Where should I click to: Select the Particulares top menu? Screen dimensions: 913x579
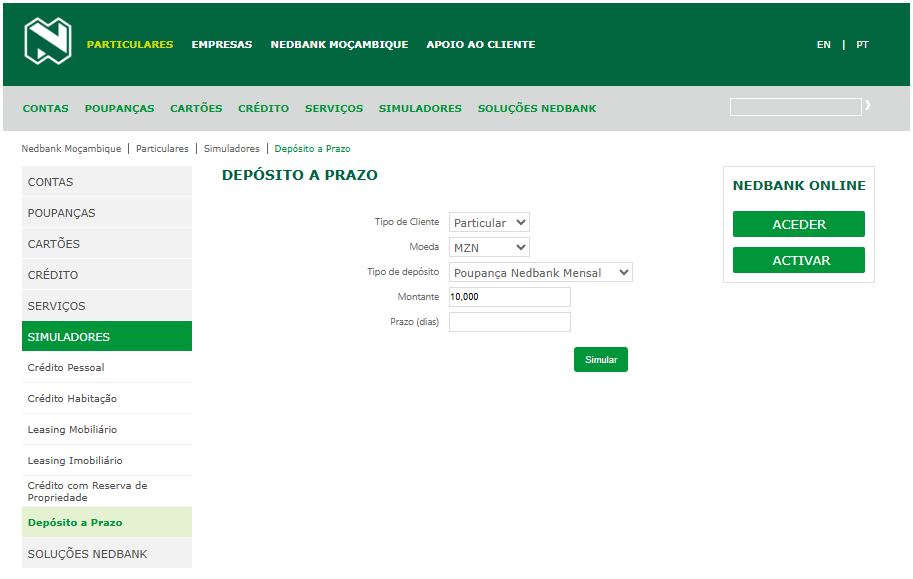click(x=130, y=44)
